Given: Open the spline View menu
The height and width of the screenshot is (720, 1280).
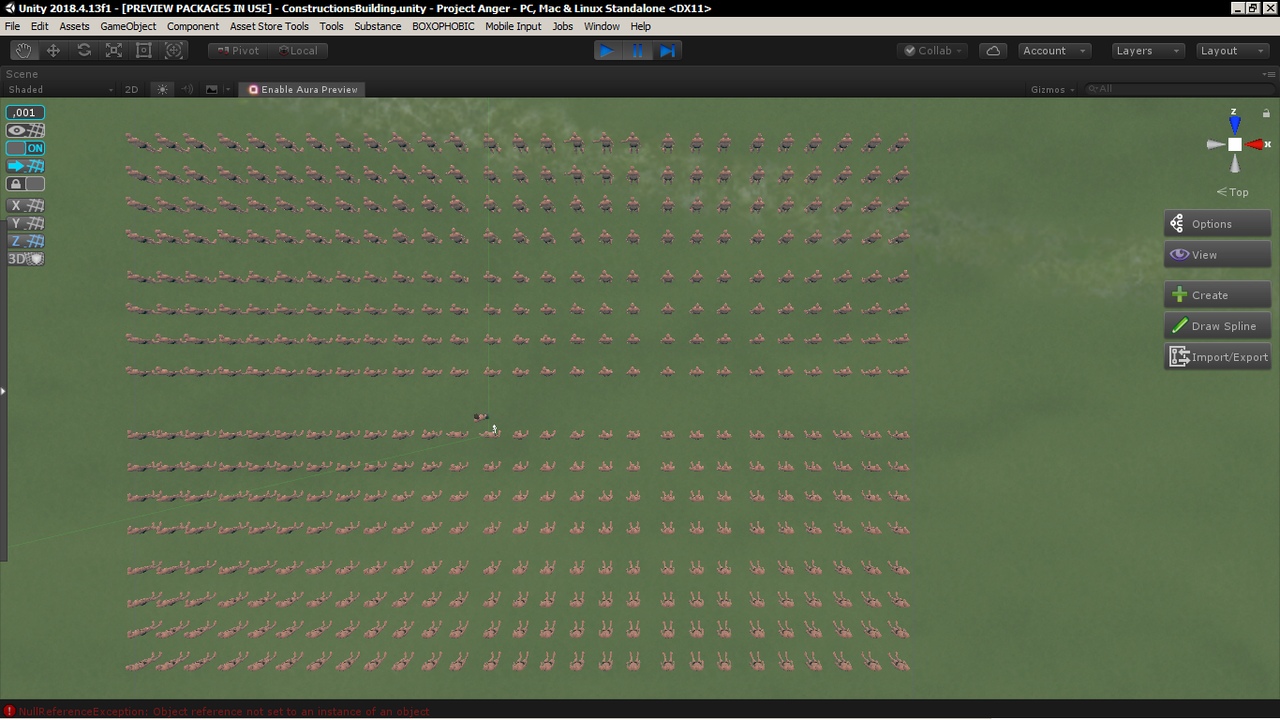Looking at the screenshot, I should click(1217, 255).
